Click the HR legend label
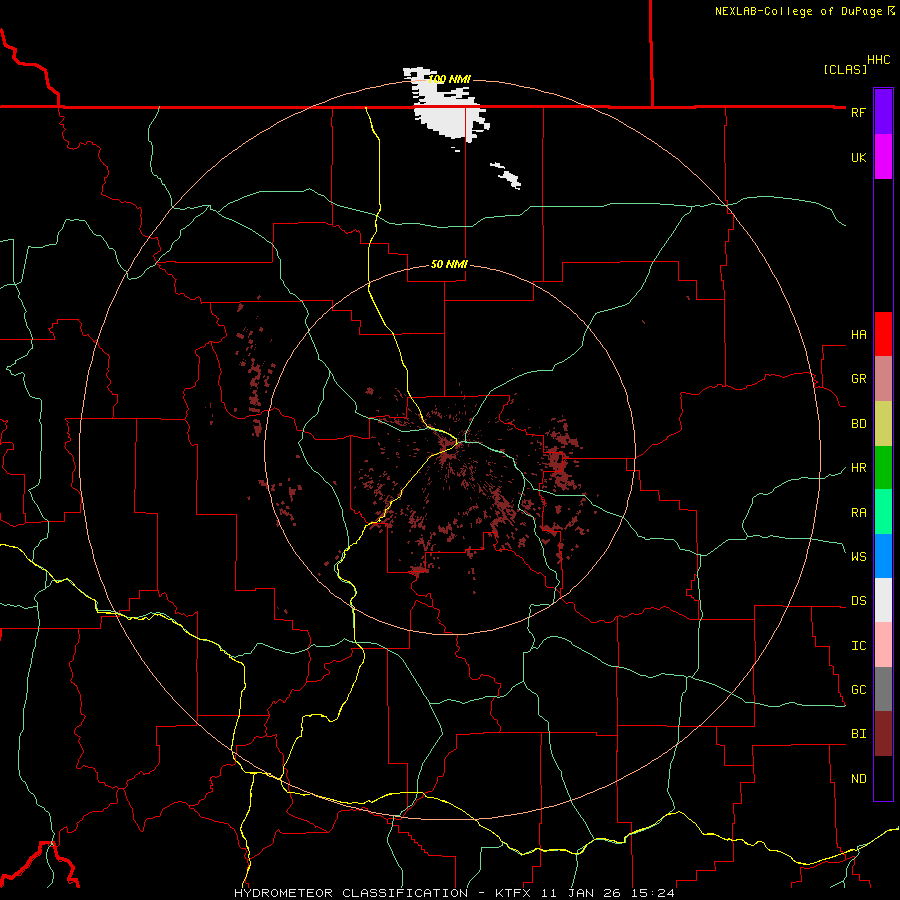Screen dimensions: 900x900 click(x=858, y=468)
